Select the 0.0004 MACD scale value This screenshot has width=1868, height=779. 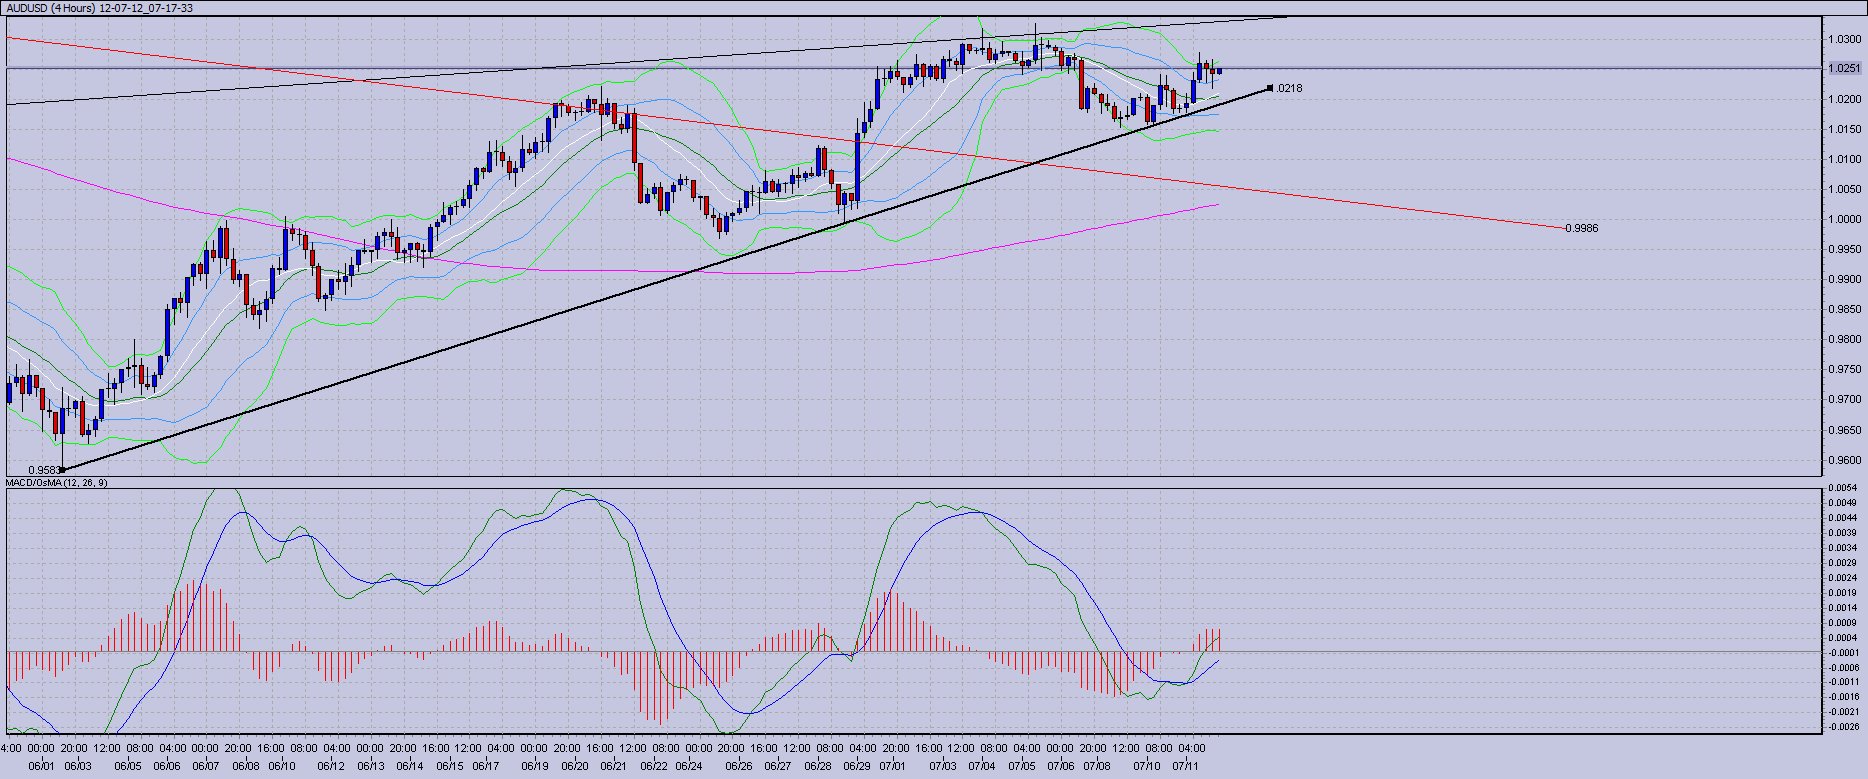point(1845,638)
